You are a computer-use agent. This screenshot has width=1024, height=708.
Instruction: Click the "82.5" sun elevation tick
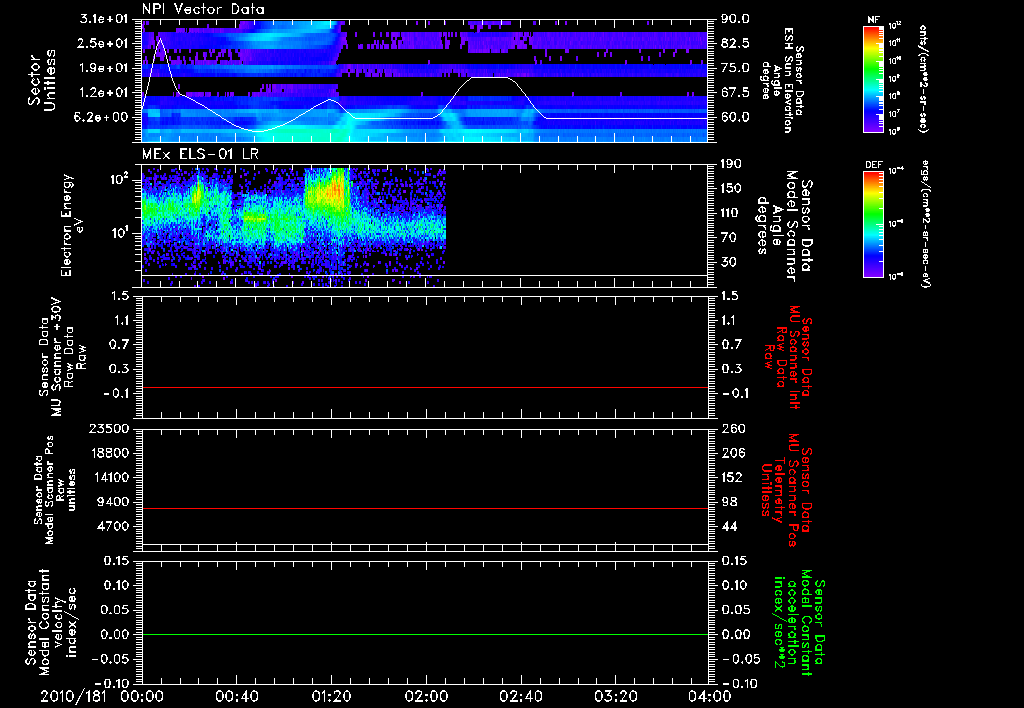(735, 43)
